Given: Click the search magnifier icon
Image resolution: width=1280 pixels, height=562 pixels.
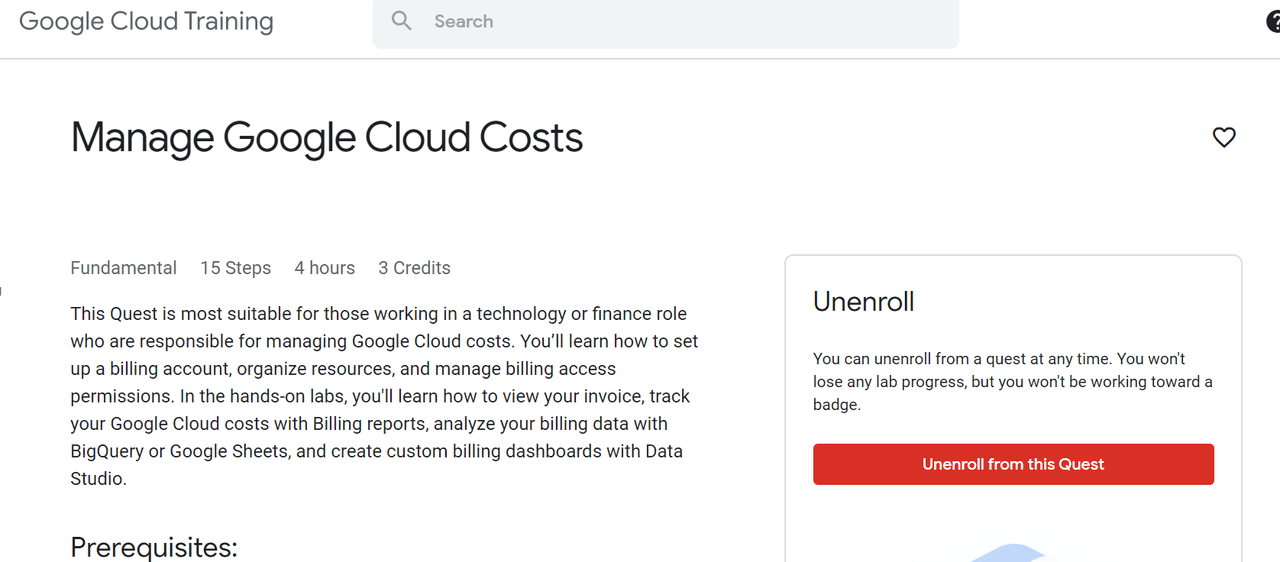Looking at the screenshot, I should pos(402,21).
